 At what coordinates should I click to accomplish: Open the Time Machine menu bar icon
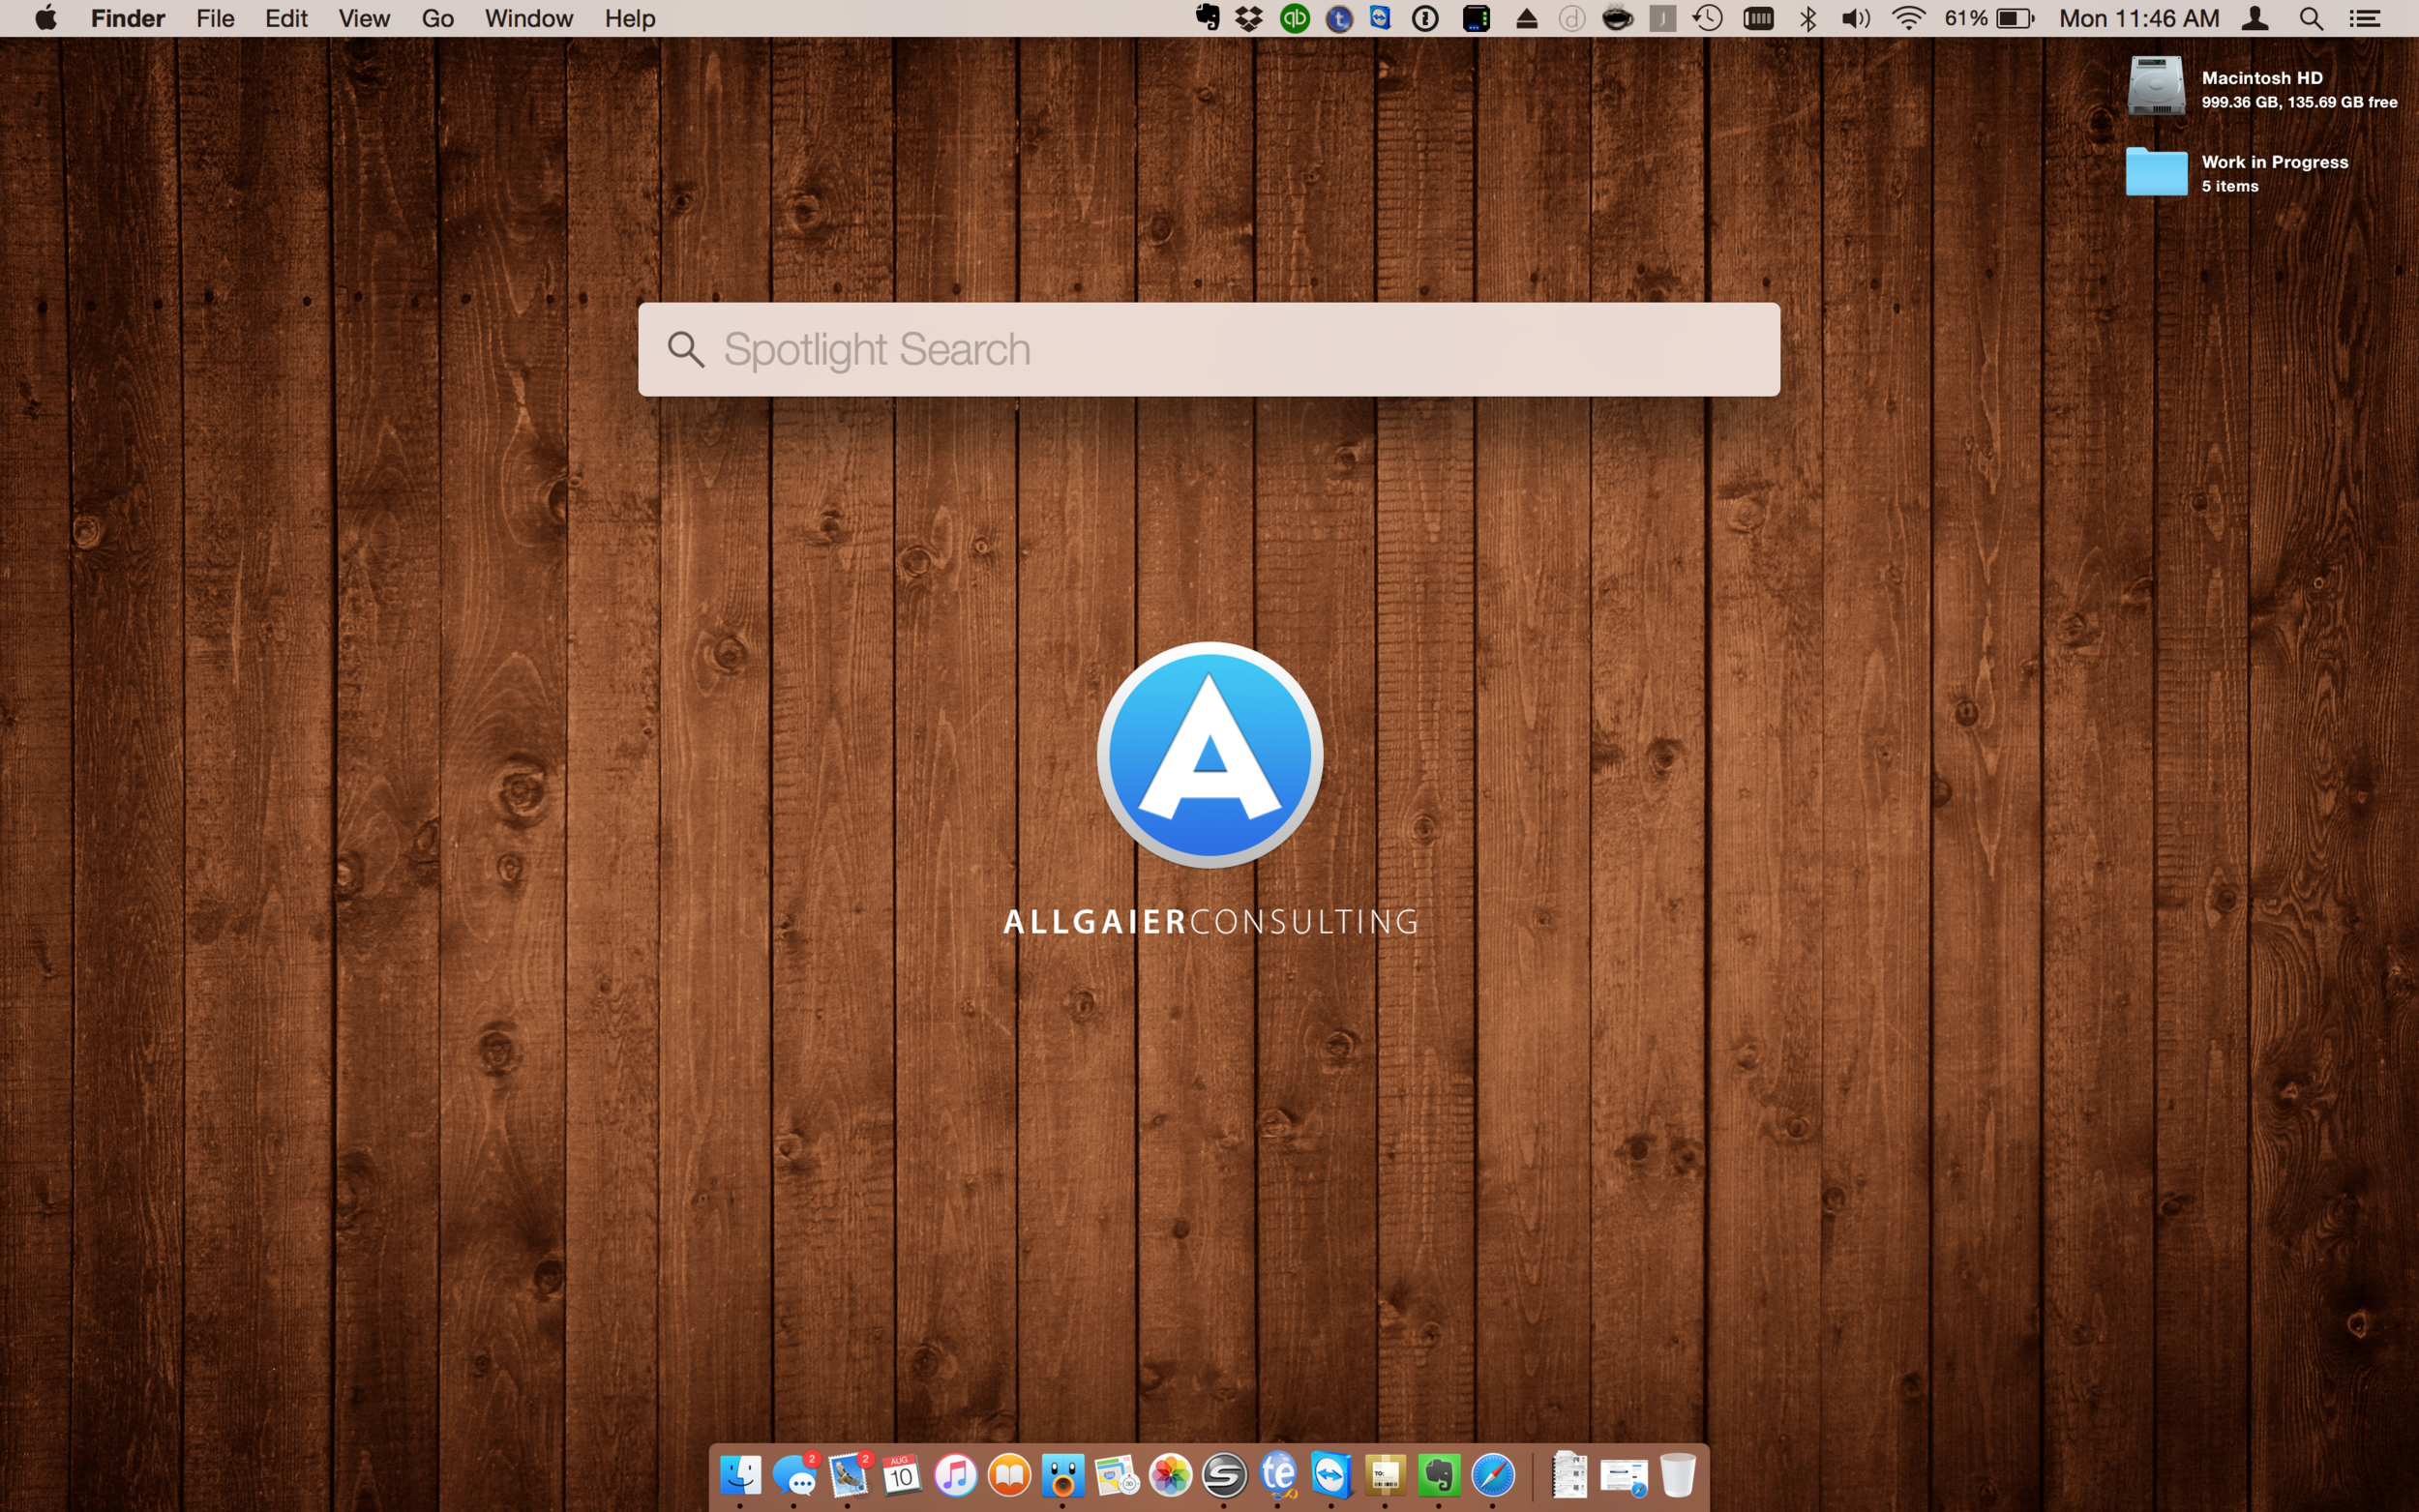coord(1708,18)
